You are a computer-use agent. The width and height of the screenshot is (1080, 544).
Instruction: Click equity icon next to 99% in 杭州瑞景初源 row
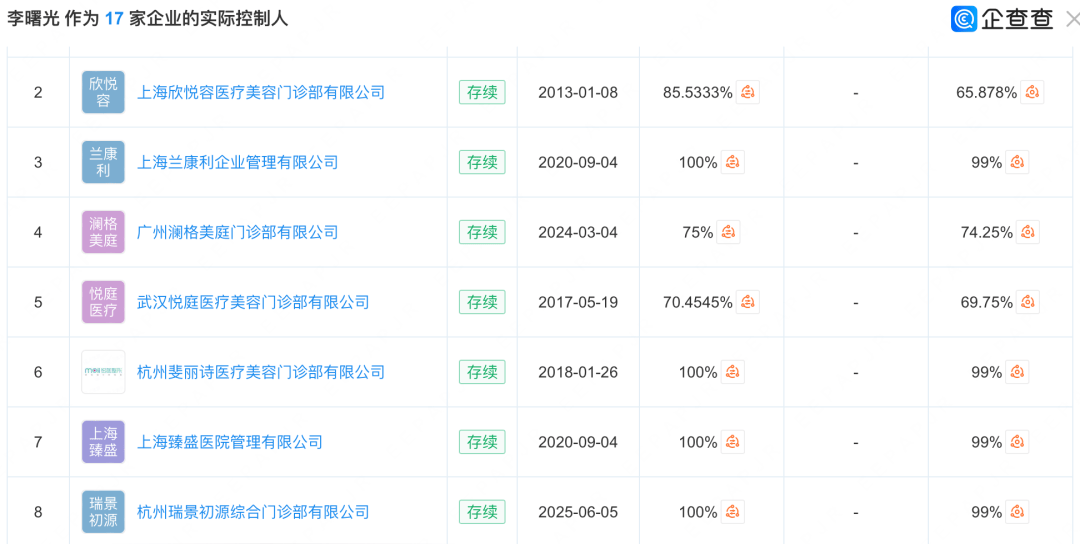point(1017,512)
